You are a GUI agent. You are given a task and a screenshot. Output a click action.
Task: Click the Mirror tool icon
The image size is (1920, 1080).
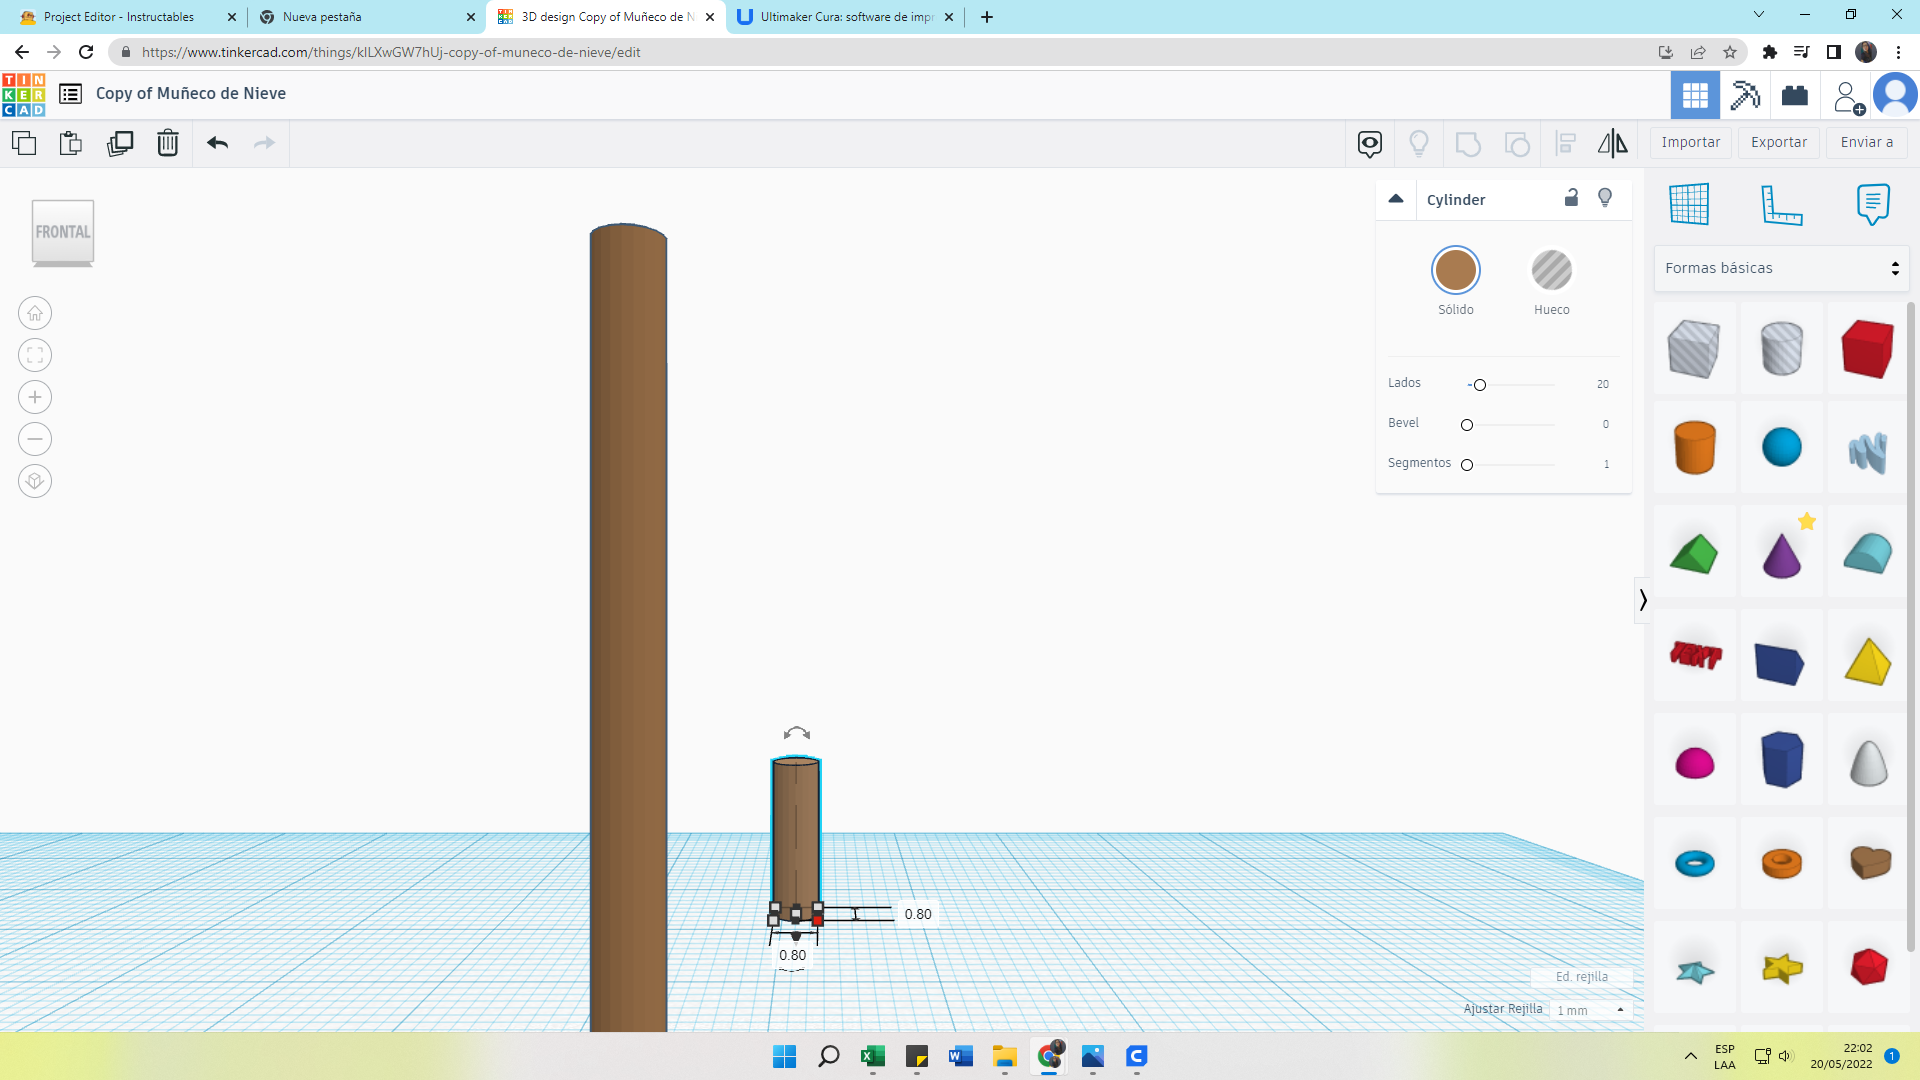(x=1612, y=143)
